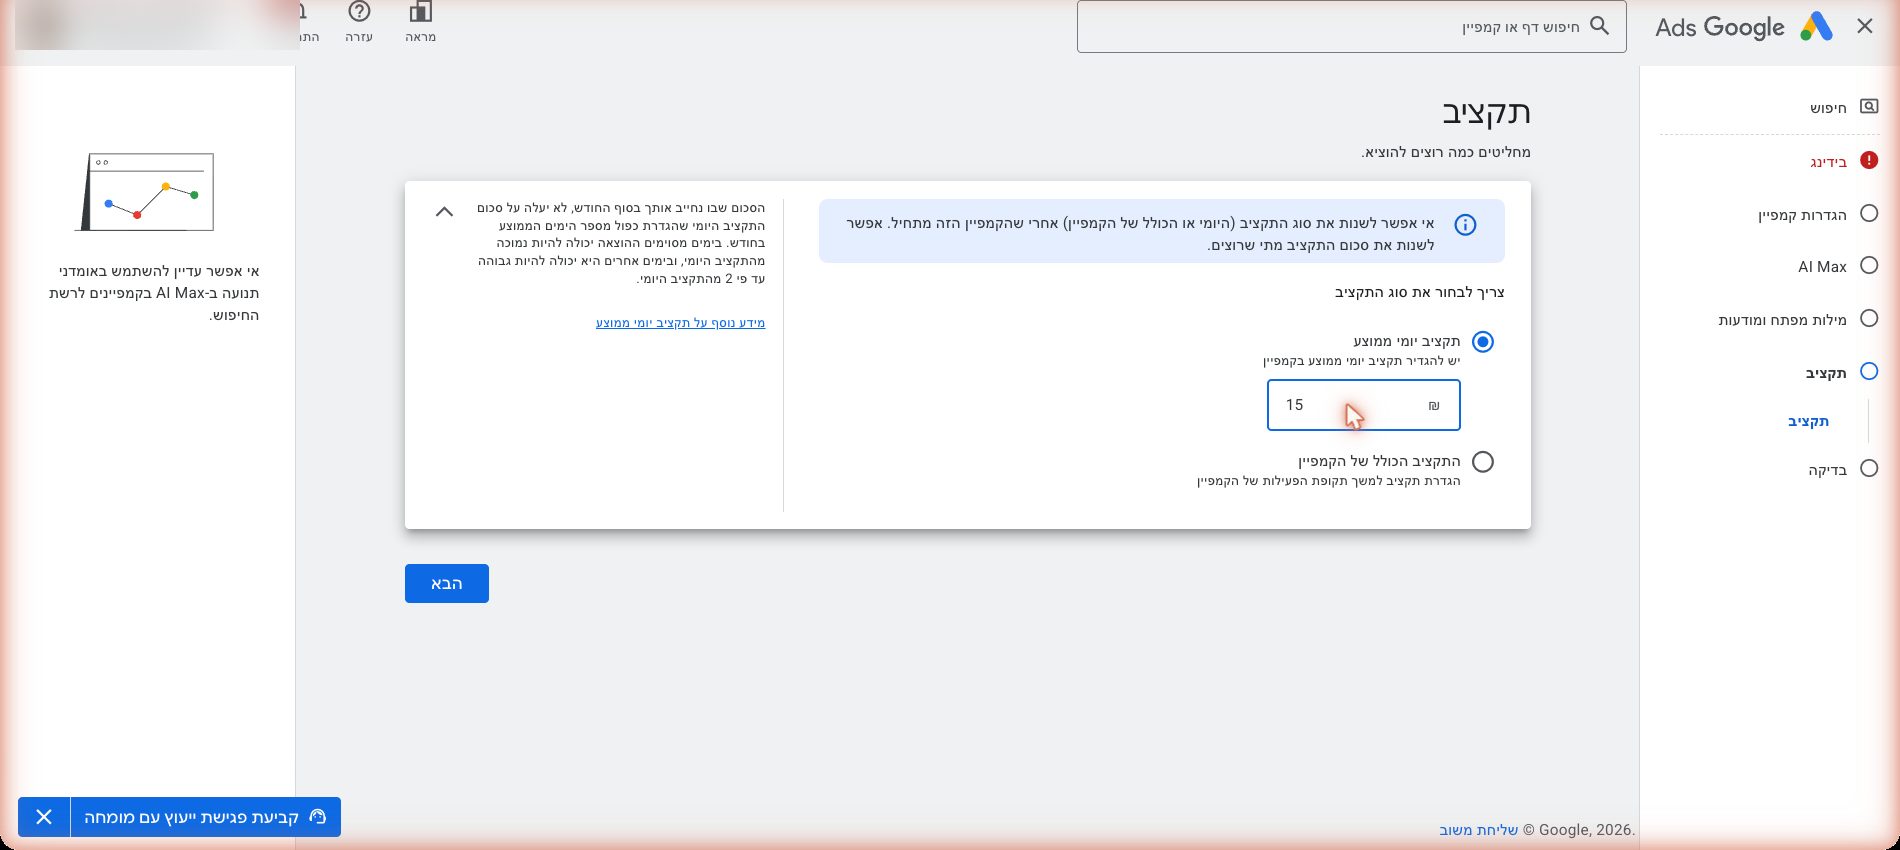This screenshot has width=1900, height=850.
Task: Click the הבא next button
Action: (x=447, y=583)
